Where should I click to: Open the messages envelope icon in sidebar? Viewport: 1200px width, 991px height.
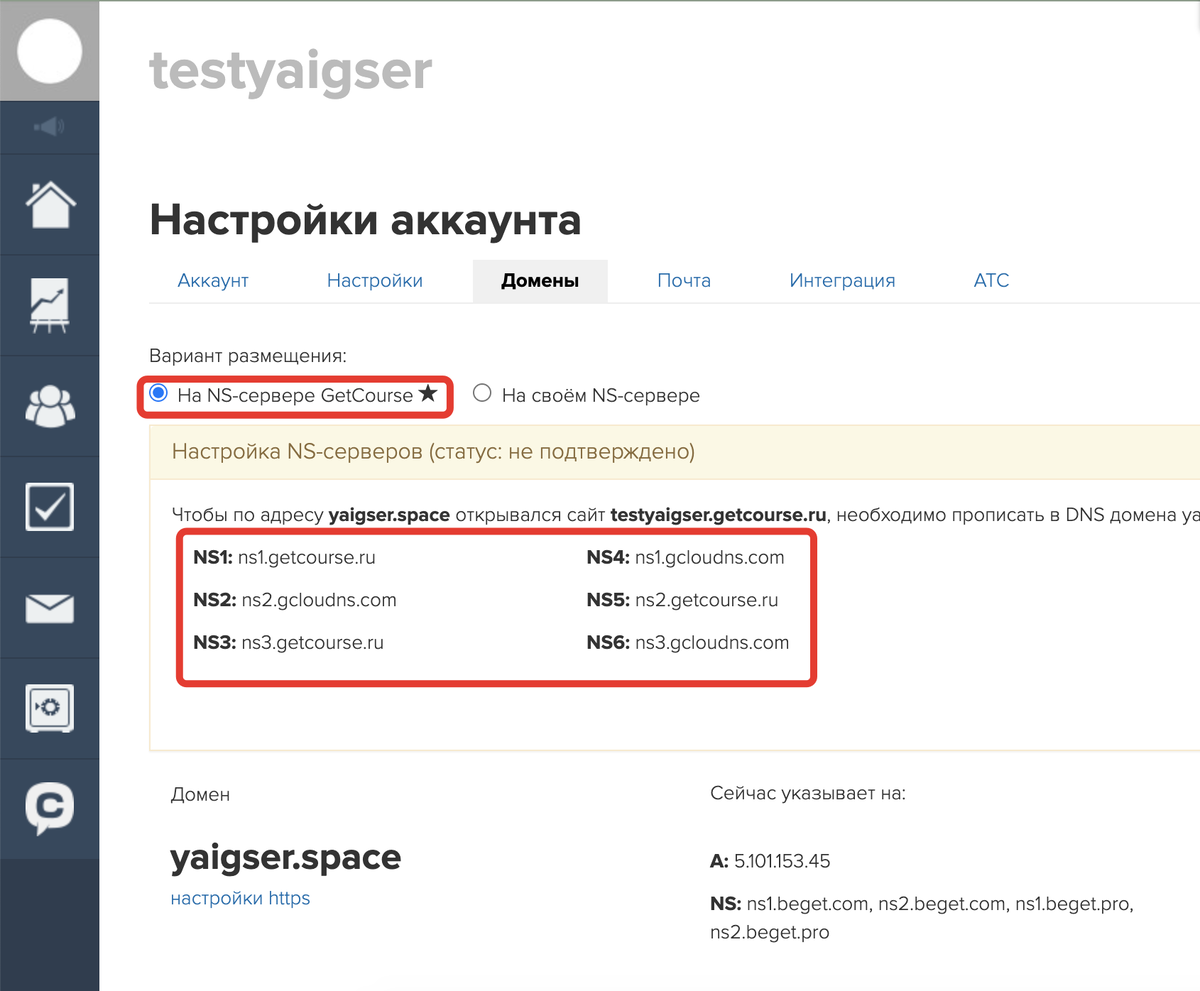pos(49,608)
